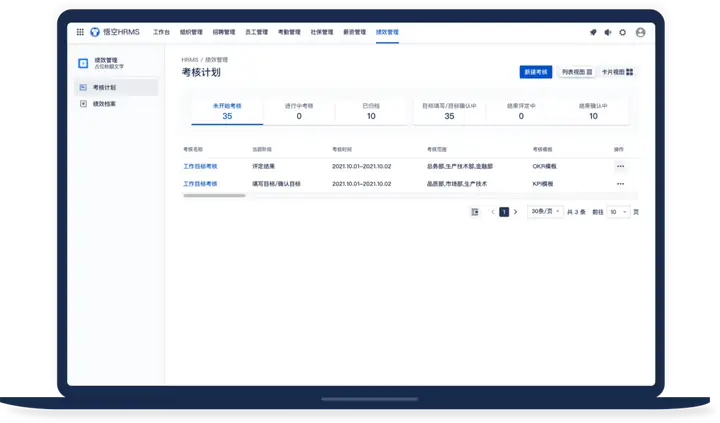The image size is (720, 423).
Task: Open 工作目标考核 link in the 评定结果 row
Action: click(x=200, y=166)
